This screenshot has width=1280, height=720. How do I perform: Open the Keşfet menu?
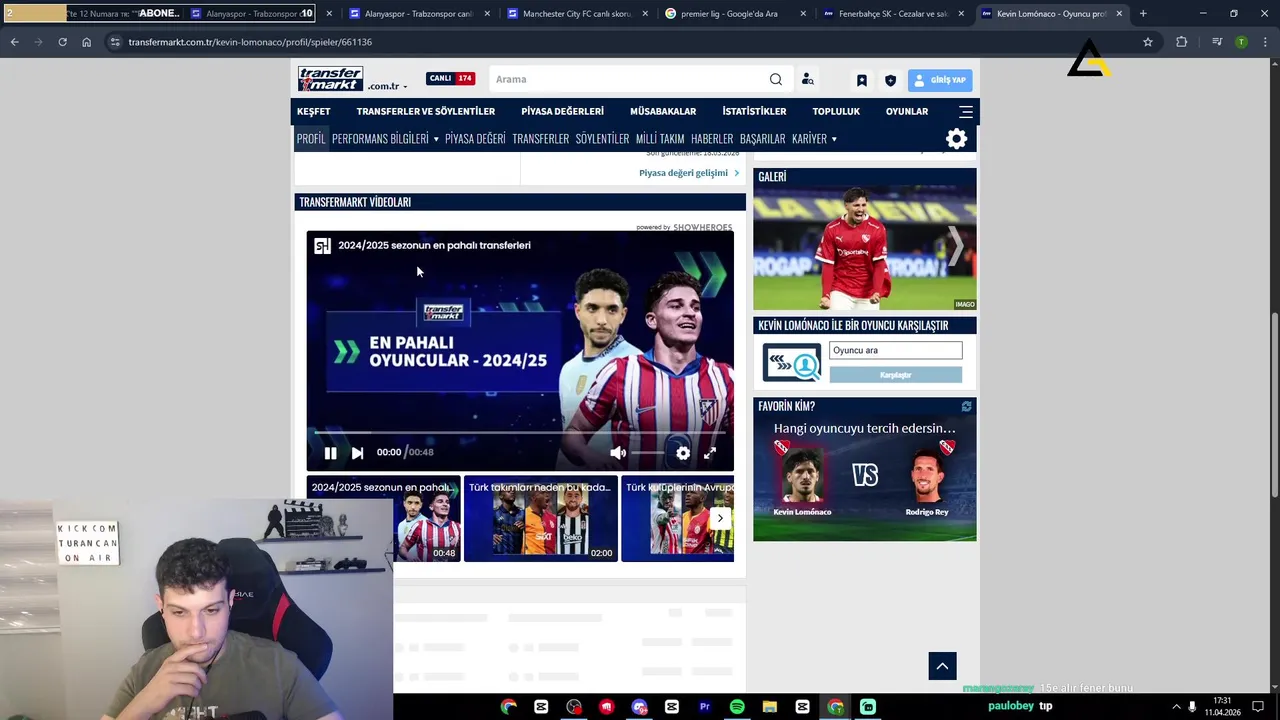[x=314, y=111]
